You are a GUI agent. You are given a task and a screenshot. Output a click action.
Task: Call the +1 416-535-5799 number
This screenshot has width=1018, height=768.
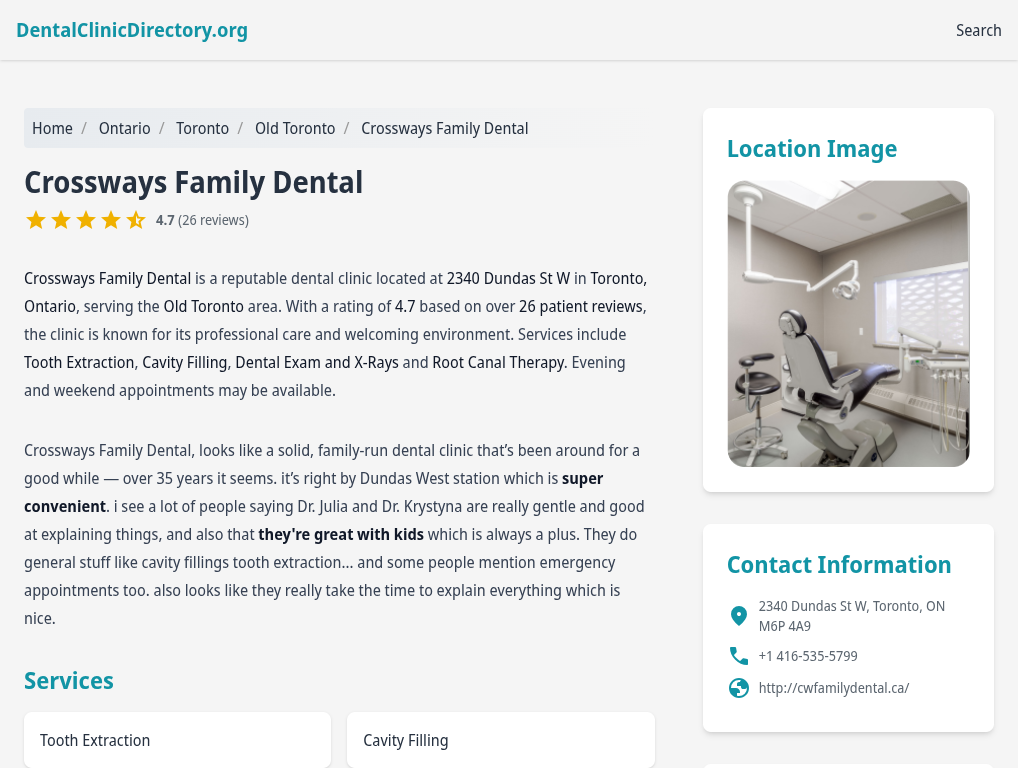point(808,656)
